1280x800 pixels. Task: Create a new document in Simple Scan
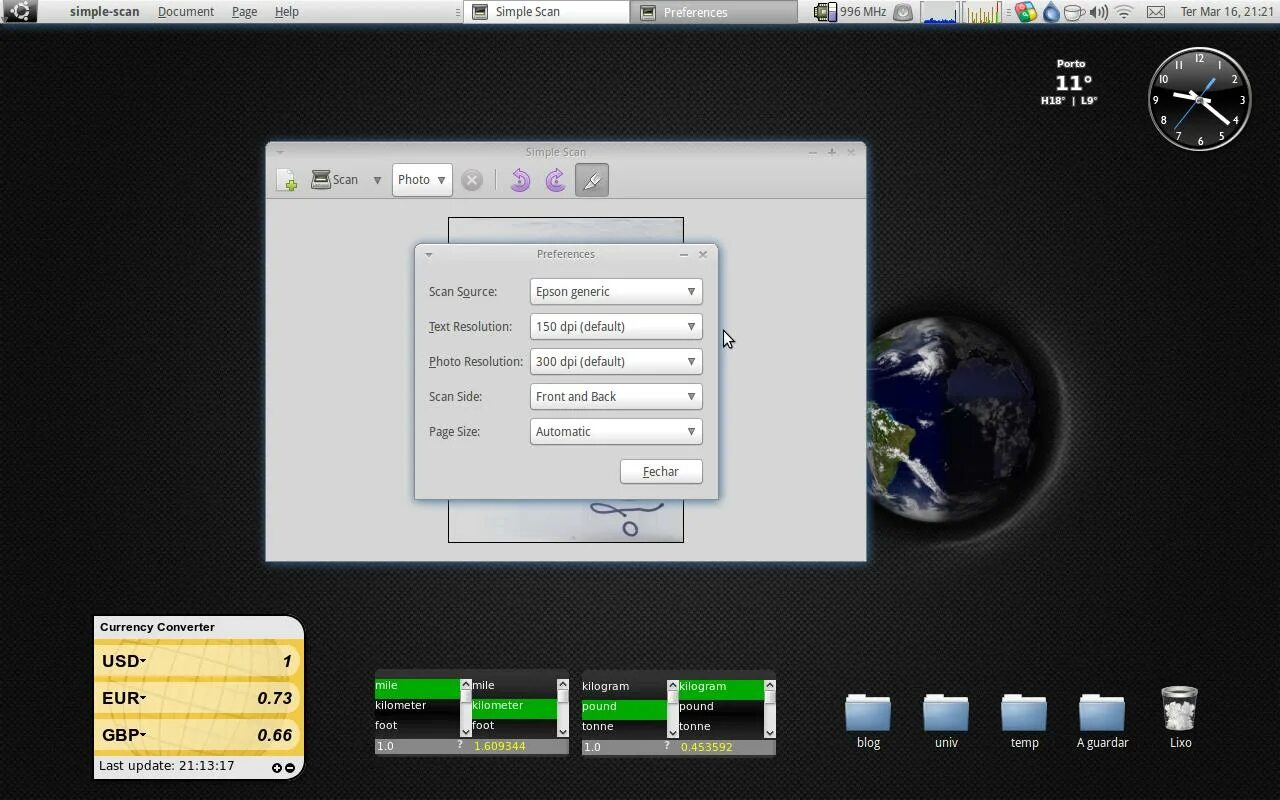tap(286, 180)
